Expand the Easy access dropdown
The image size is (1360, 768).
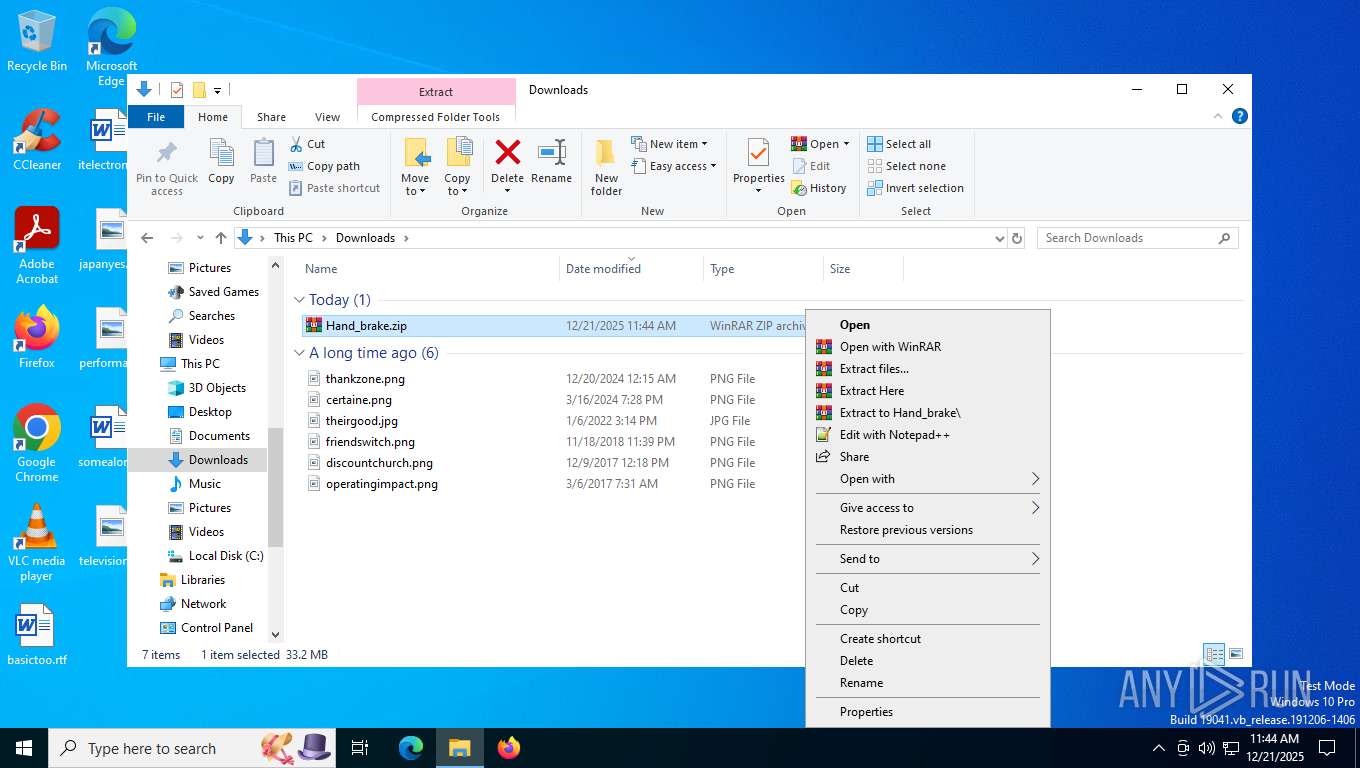click(x=675, y=166)
